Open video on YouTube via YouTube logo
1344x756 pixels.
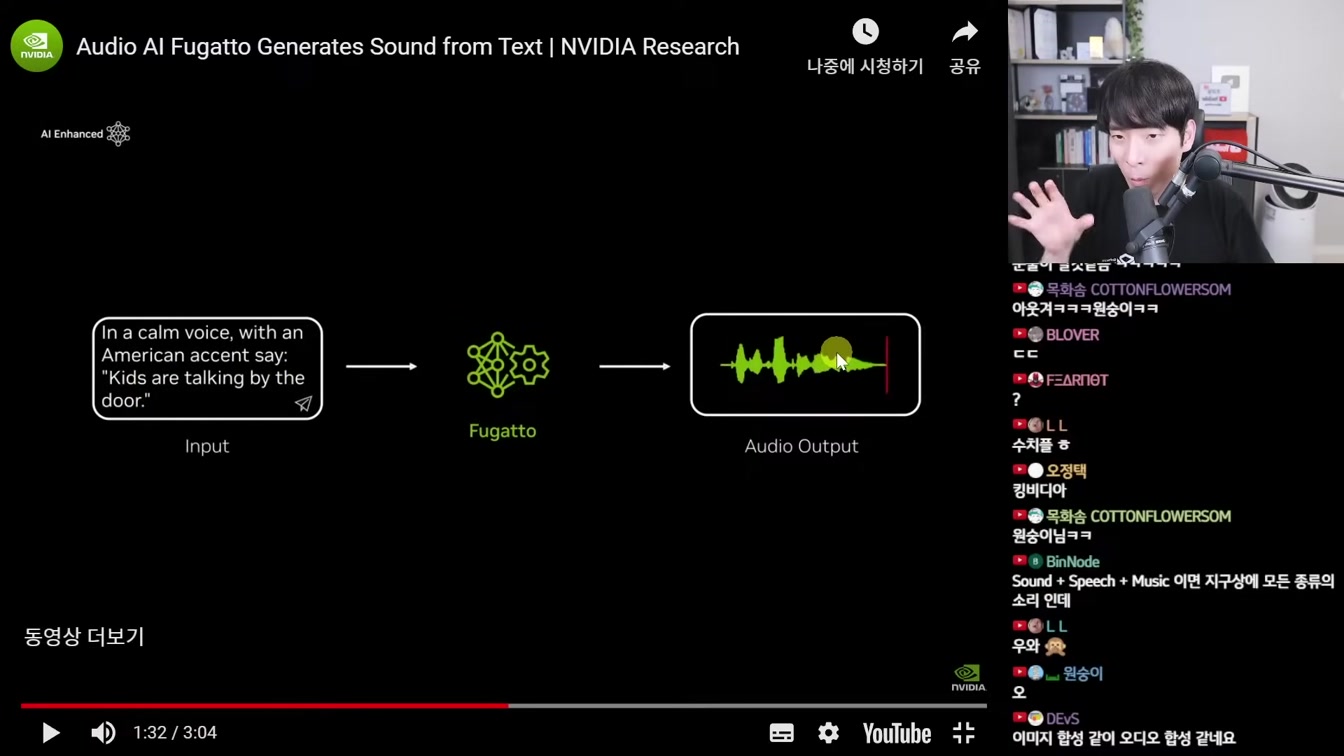897,733
